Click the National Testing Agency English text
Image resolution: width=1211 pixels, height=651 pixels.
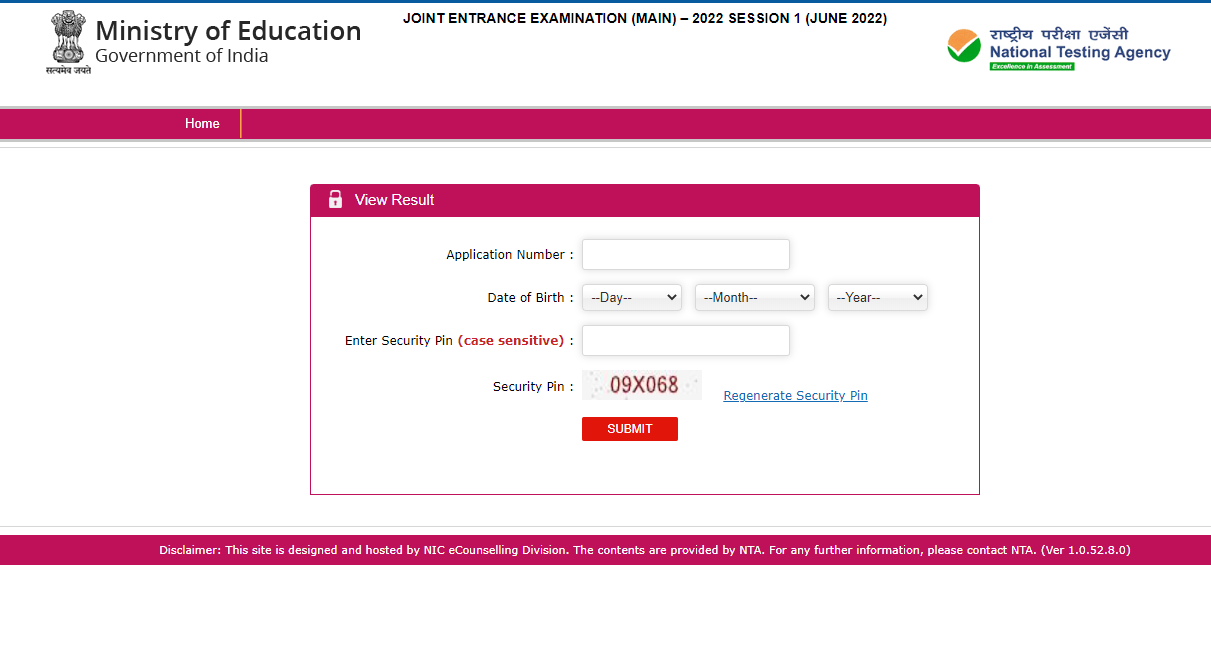pyautogui.click(x=1079, y=52)
